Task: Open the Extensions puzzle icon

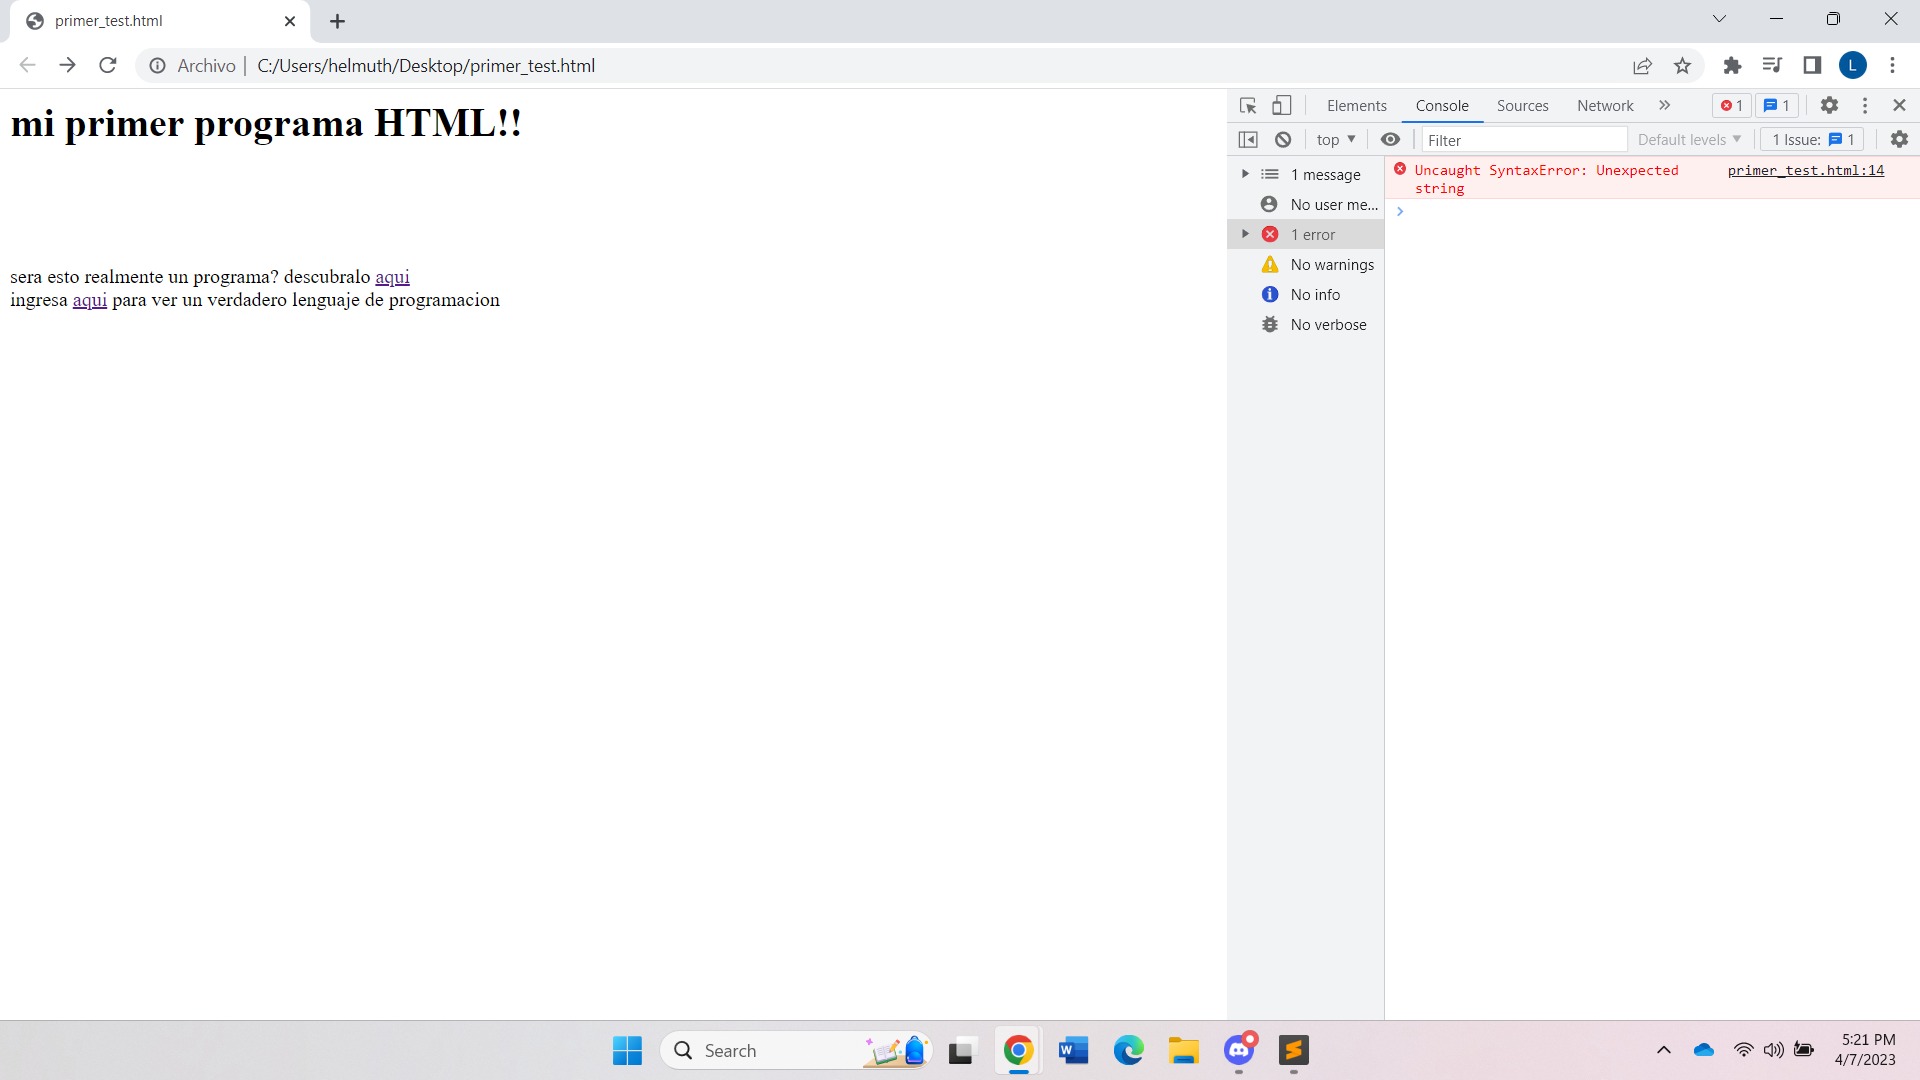Action: (1732, 65)
